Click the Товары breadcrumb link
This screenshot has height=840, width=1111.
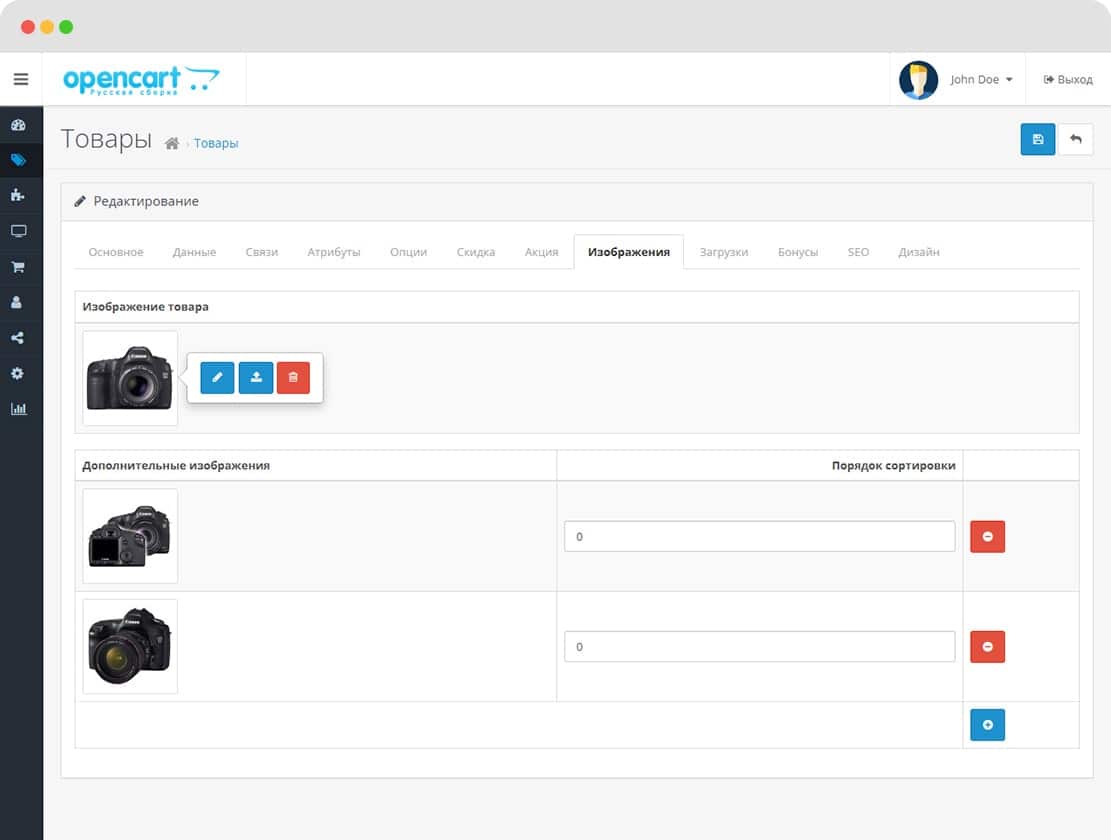[216, 143]
